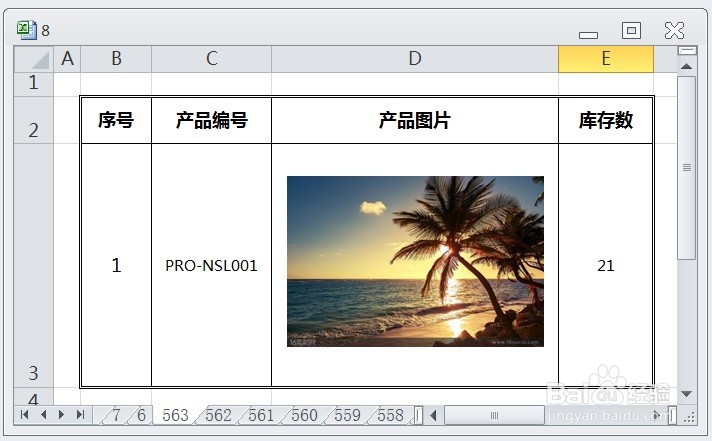Close the workbook window
The width and height of the screenshot is (712, 441).
[674, 30]
